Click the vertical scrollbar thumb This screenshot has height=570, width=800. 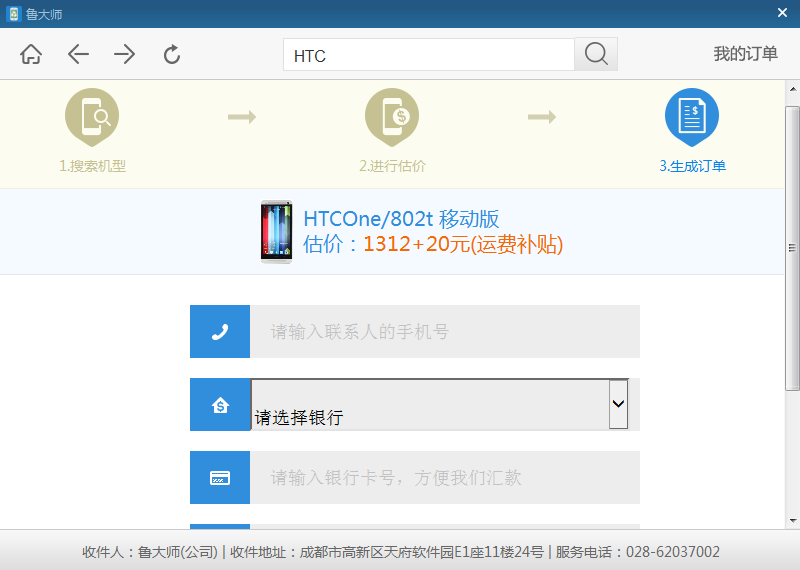(x=792, y=249)
